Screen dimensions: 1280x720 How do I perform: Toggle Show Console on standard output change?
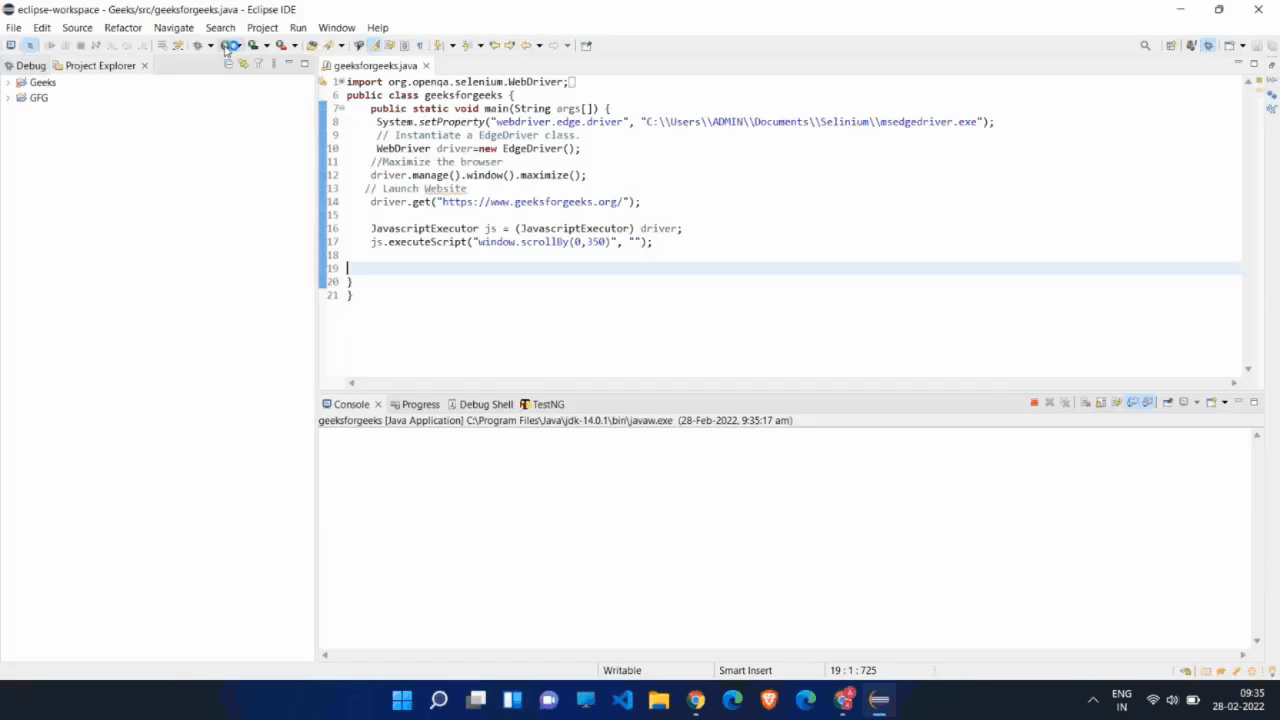tap(1132, 402)
